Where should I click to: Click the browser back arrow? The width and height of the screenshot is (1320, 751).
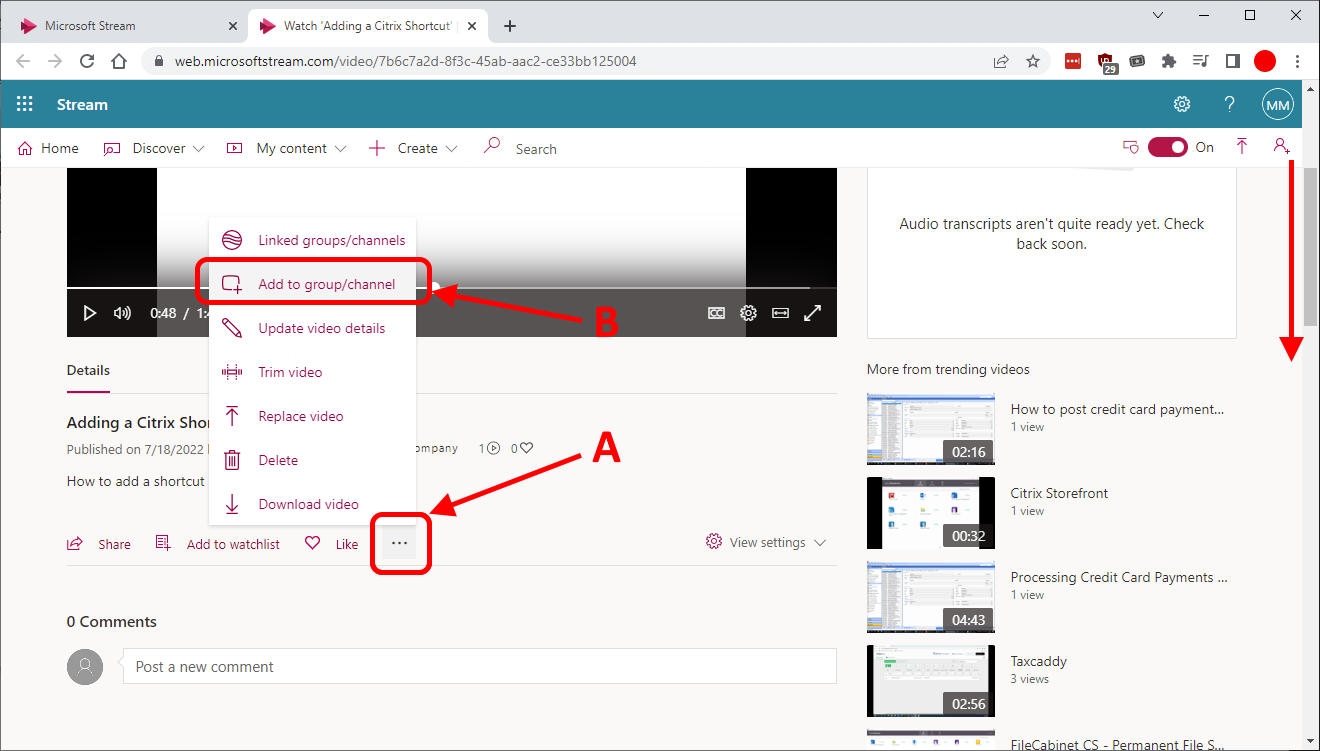pos(23,61)
